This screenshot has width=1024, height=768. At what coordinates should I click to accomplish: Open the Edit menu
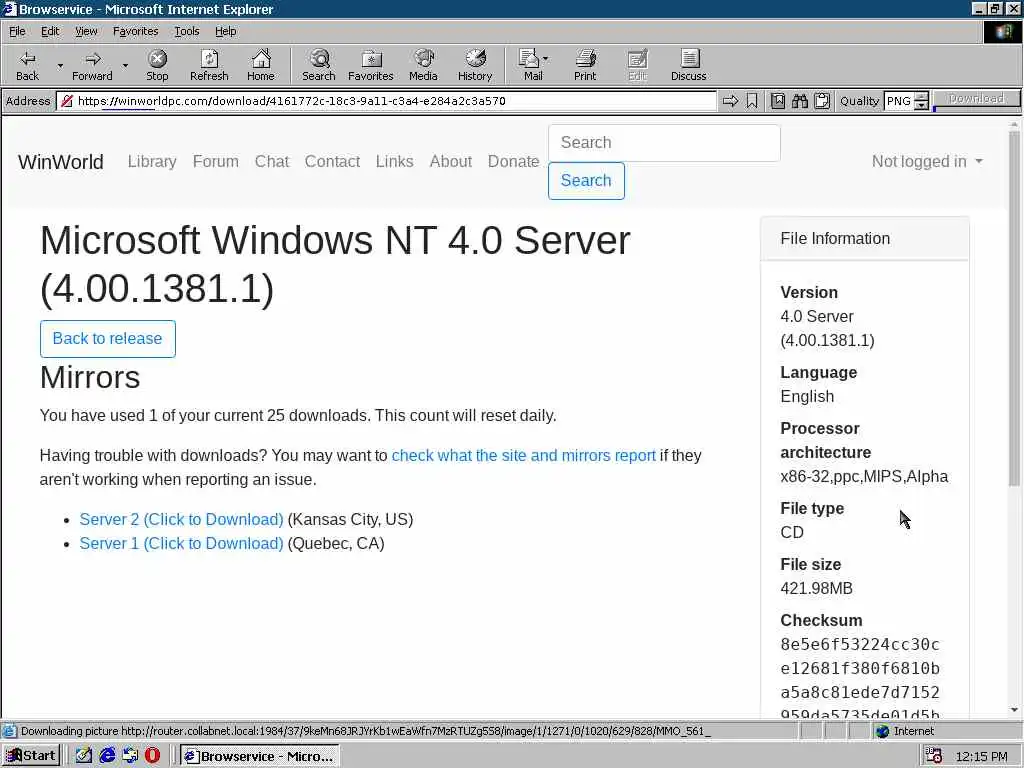coord(50,31)
